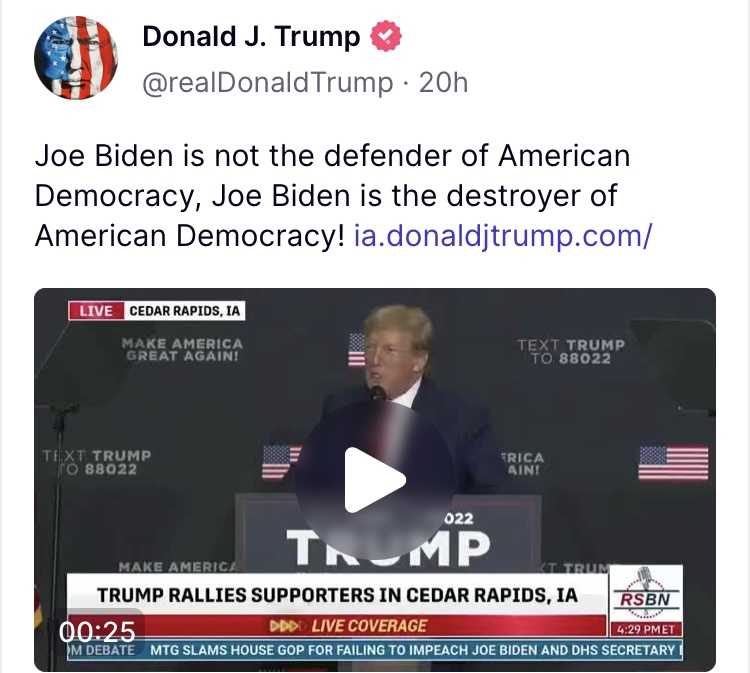Play the embedded rally video
The width and height of the screenshot is (750, 673).
pyautogui.click(x=375, y=480)
